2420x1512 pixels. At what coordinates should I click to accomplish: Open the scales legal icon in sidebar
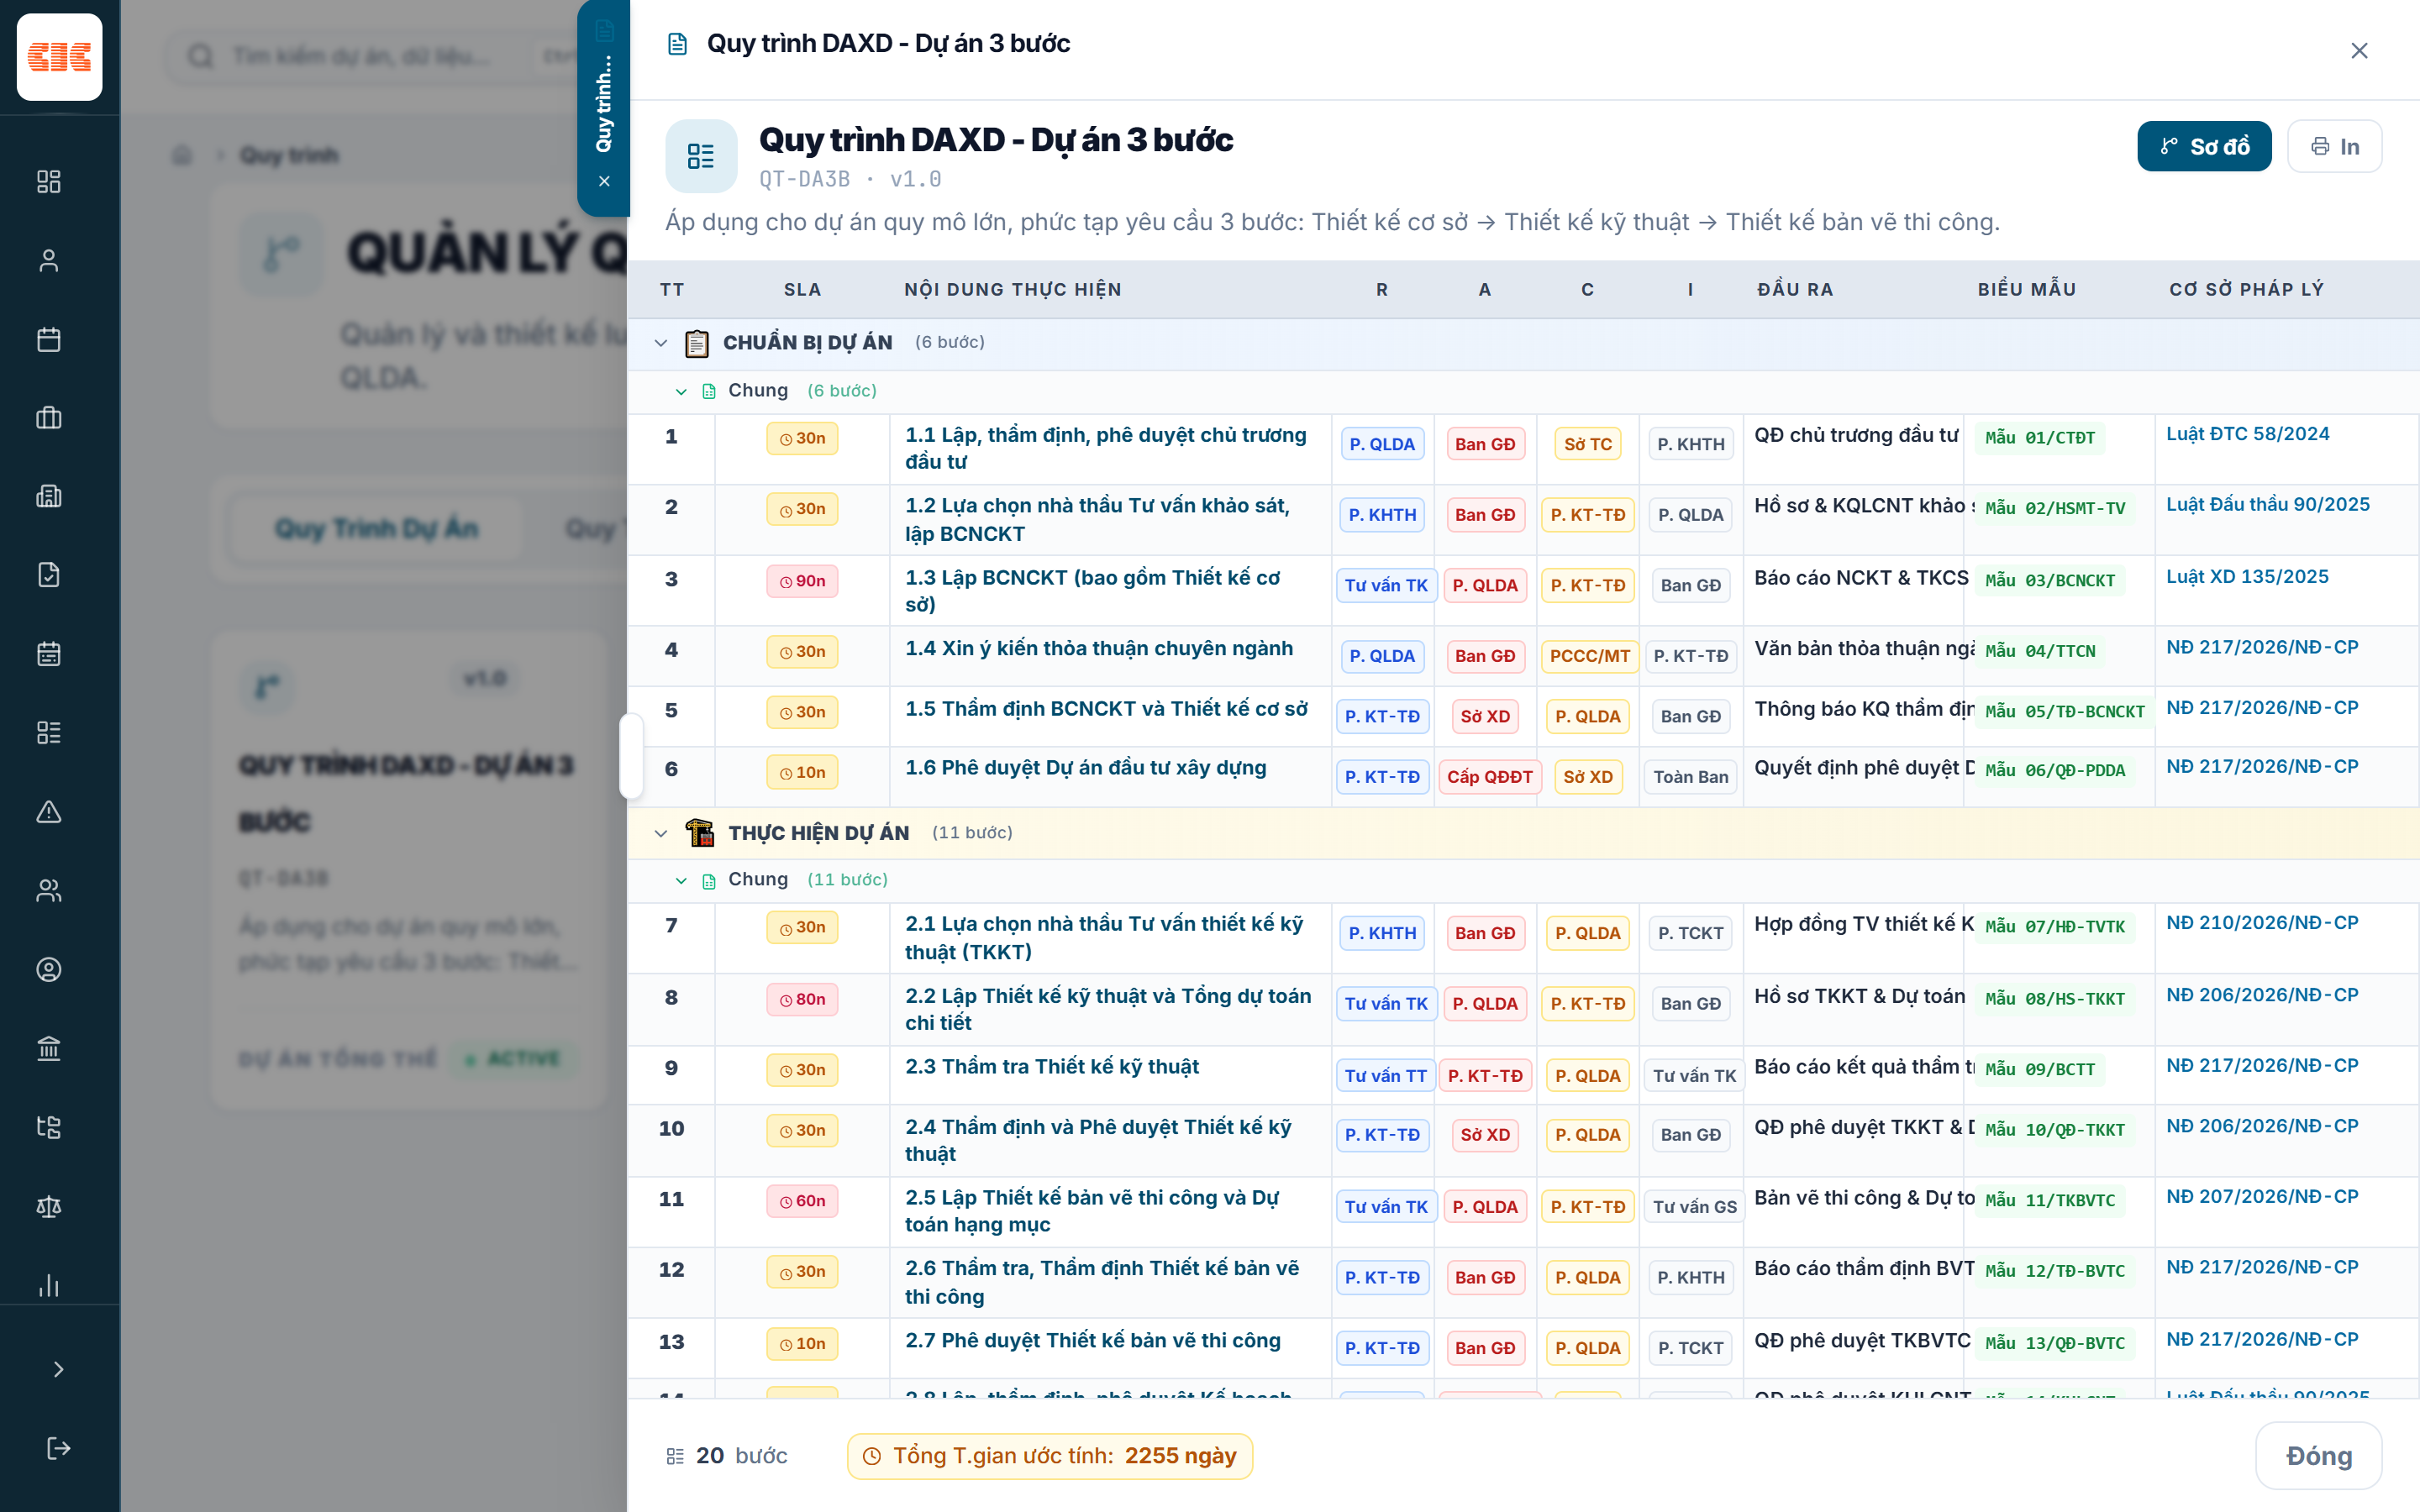[49, 1206]
